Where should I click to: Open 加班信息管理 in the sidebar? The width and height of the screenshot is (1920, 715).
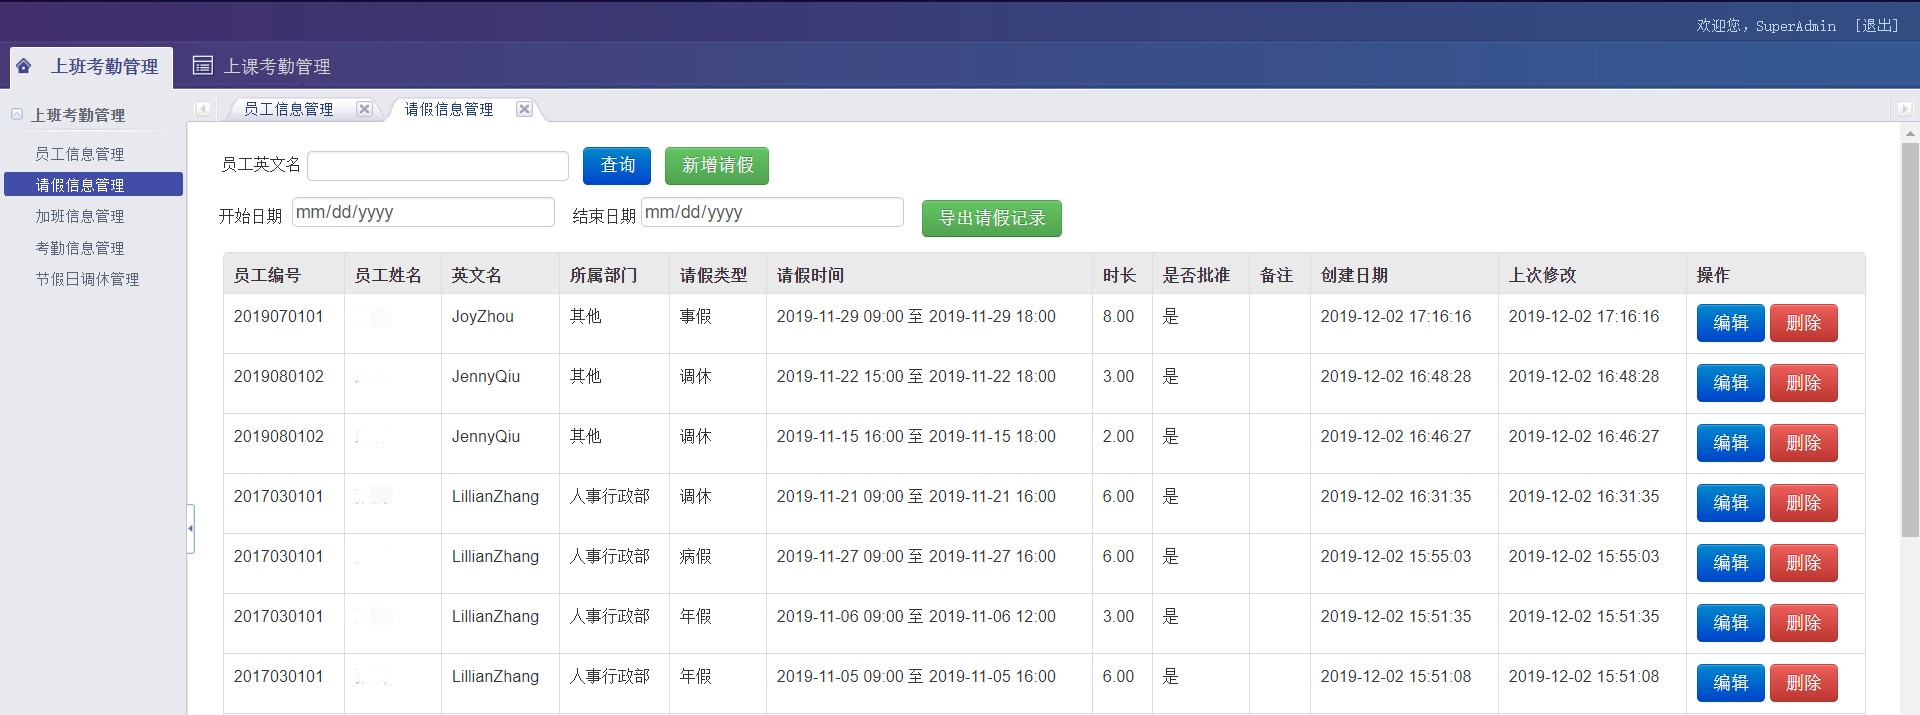pyautogui.click(x=80, y=216)
